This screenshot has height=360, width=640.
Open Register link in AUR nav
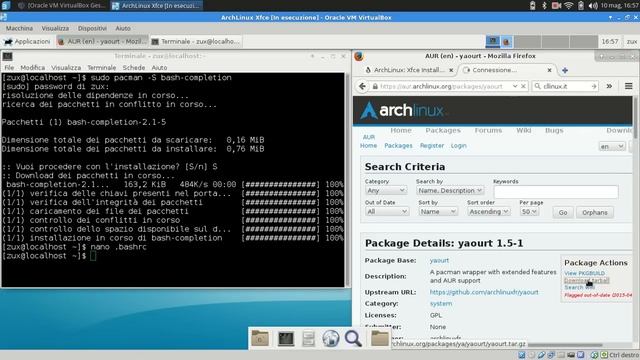tap(432, 146)
